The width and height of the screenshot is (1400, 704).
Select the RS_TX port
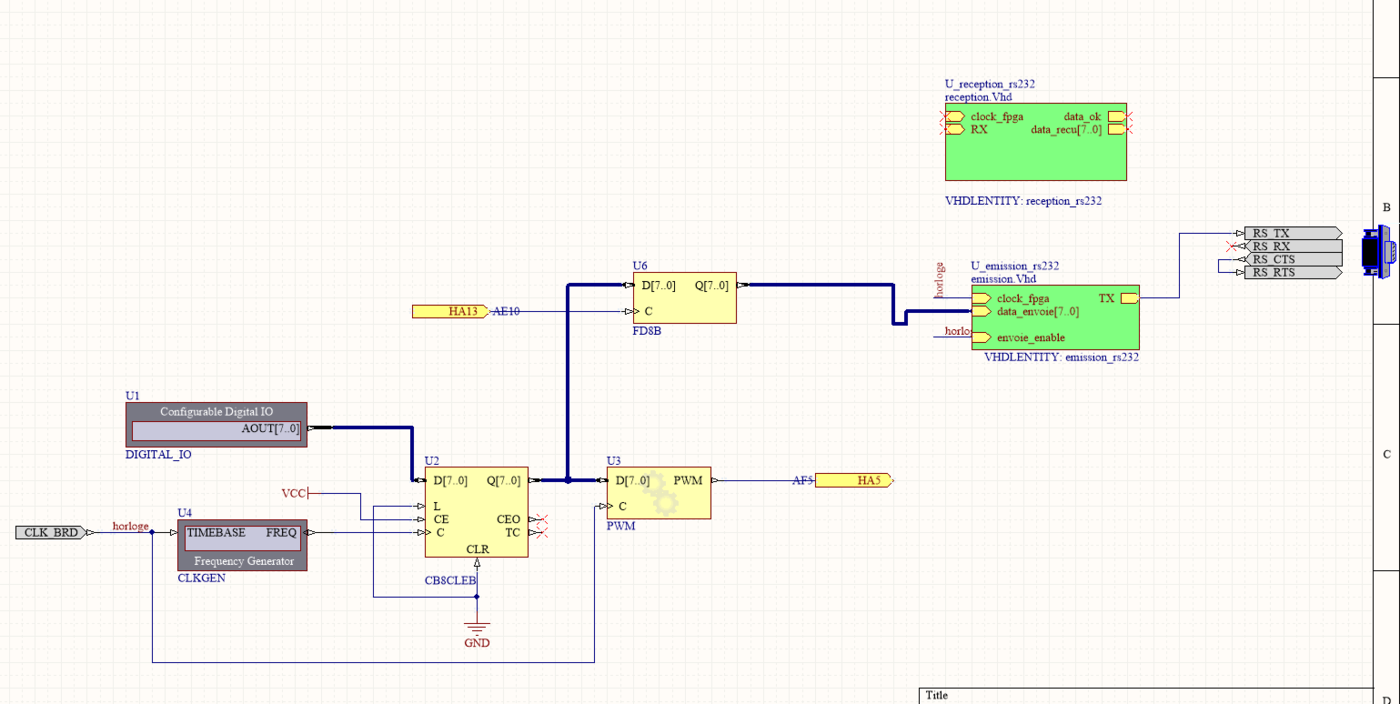(1291, 233)
